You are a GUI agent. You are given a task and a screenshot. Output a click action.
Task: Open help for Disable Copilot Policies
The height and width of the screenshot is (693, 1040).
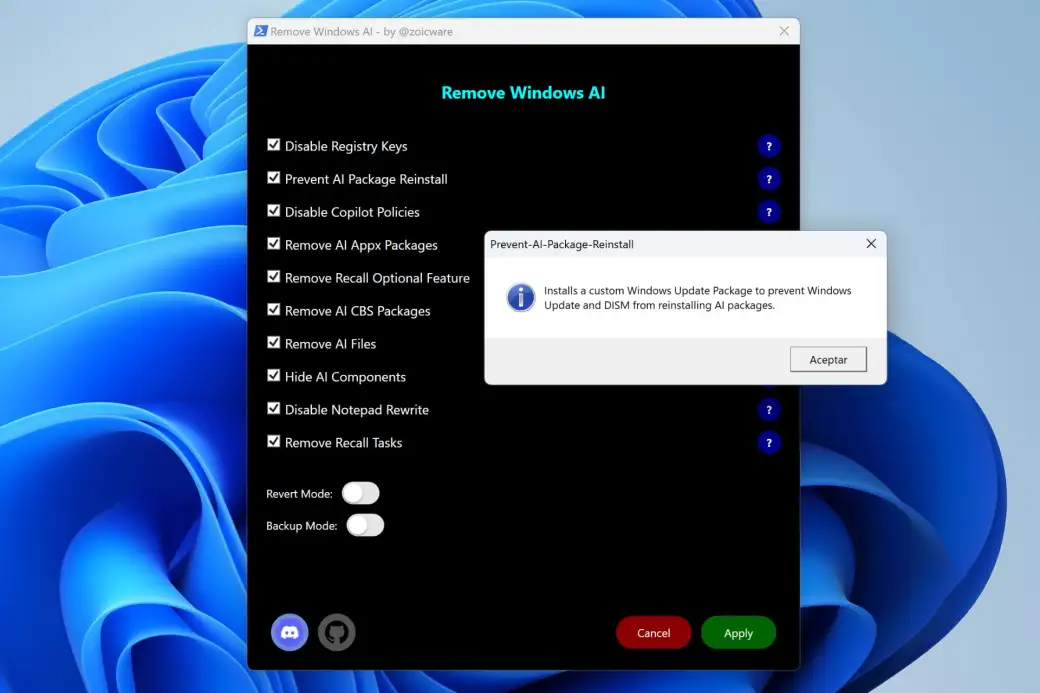point(769,212)
